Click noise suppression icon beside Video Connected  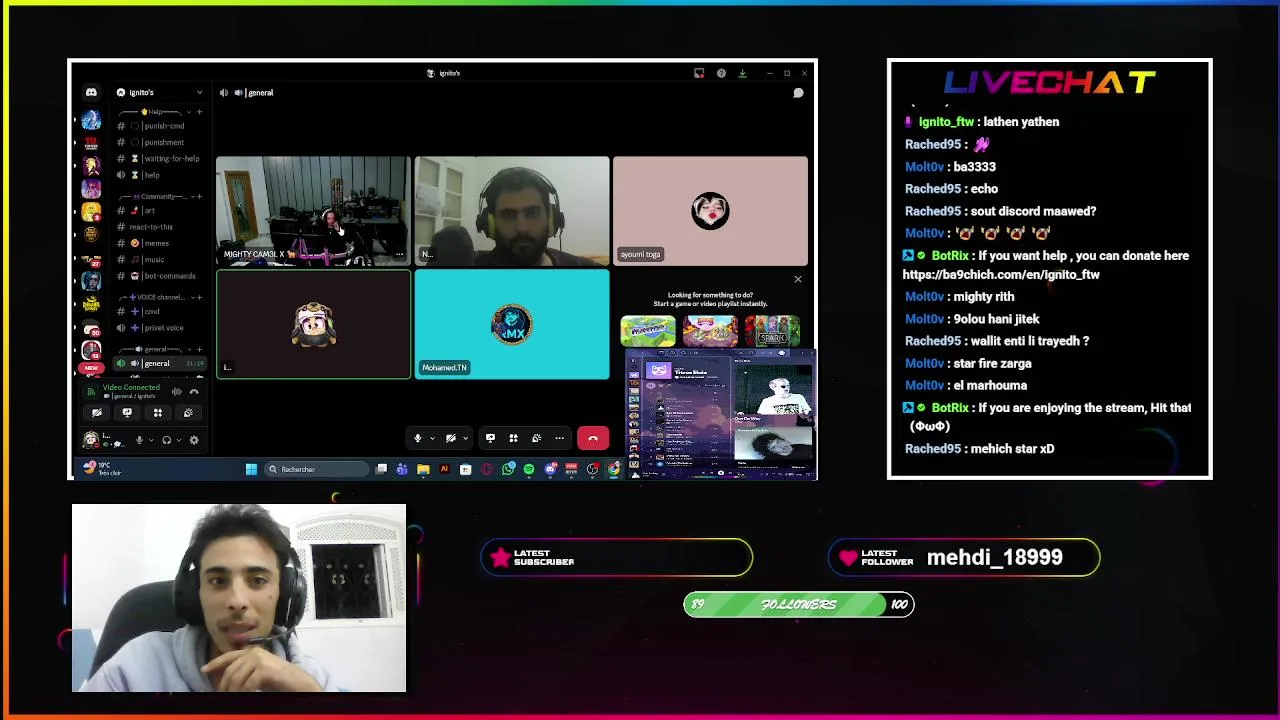click(x=177, y=392)
